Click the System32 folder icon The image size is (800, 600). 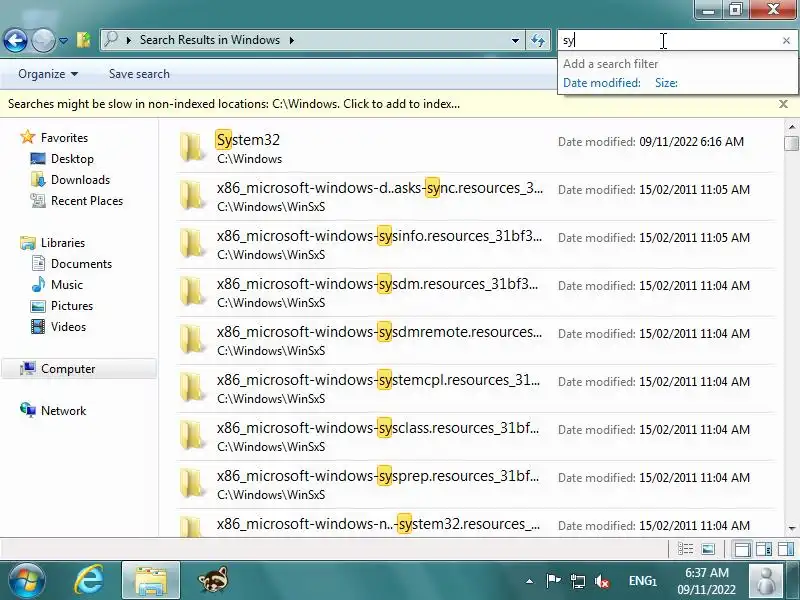coord(192,148)
